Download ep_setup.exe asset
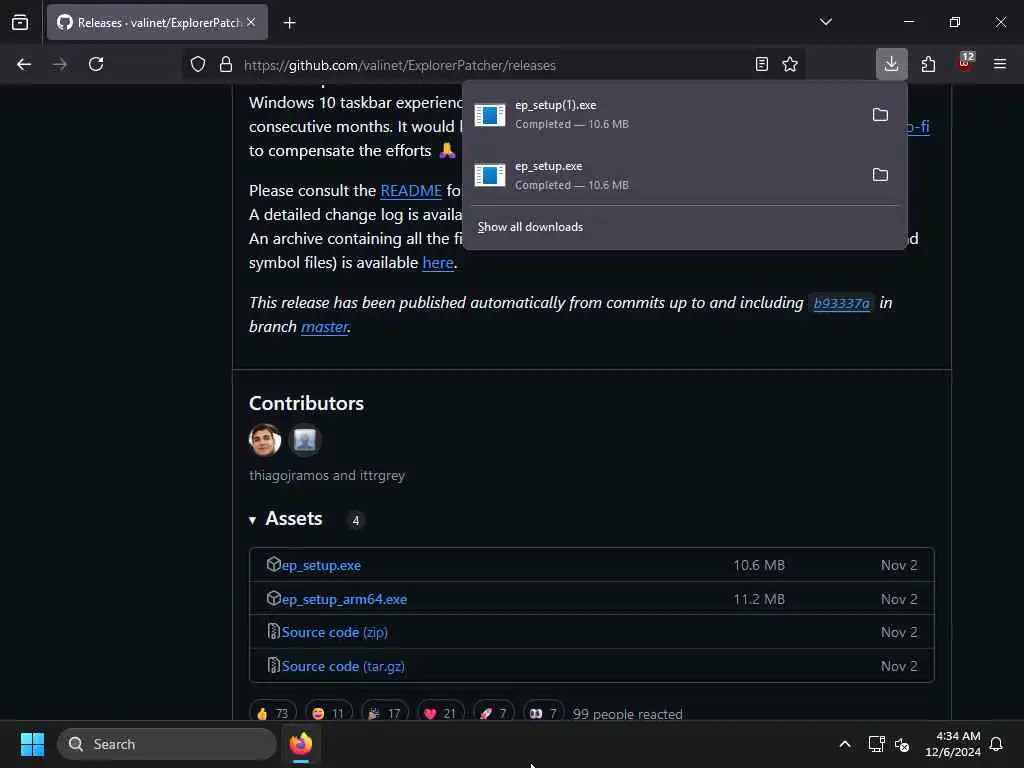Screen dimensions: 1024x768 click(x=321, y=566)
